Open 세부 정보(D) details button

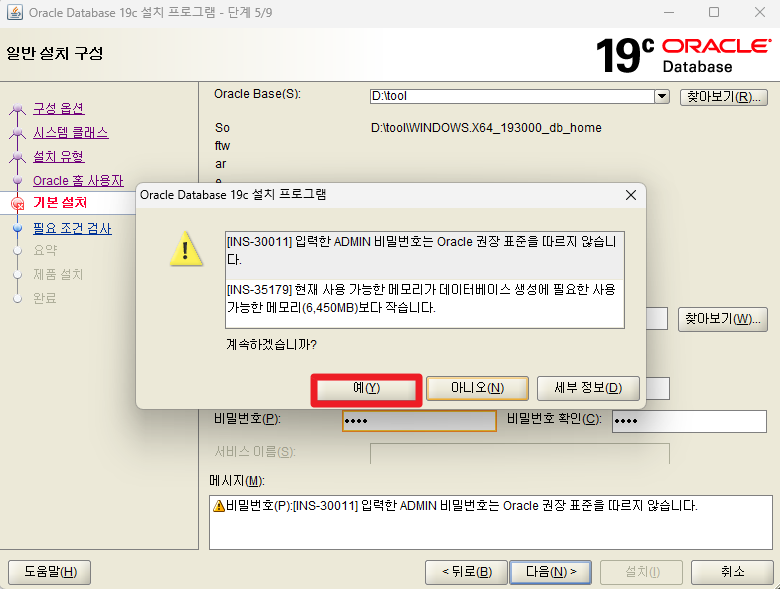588,388
